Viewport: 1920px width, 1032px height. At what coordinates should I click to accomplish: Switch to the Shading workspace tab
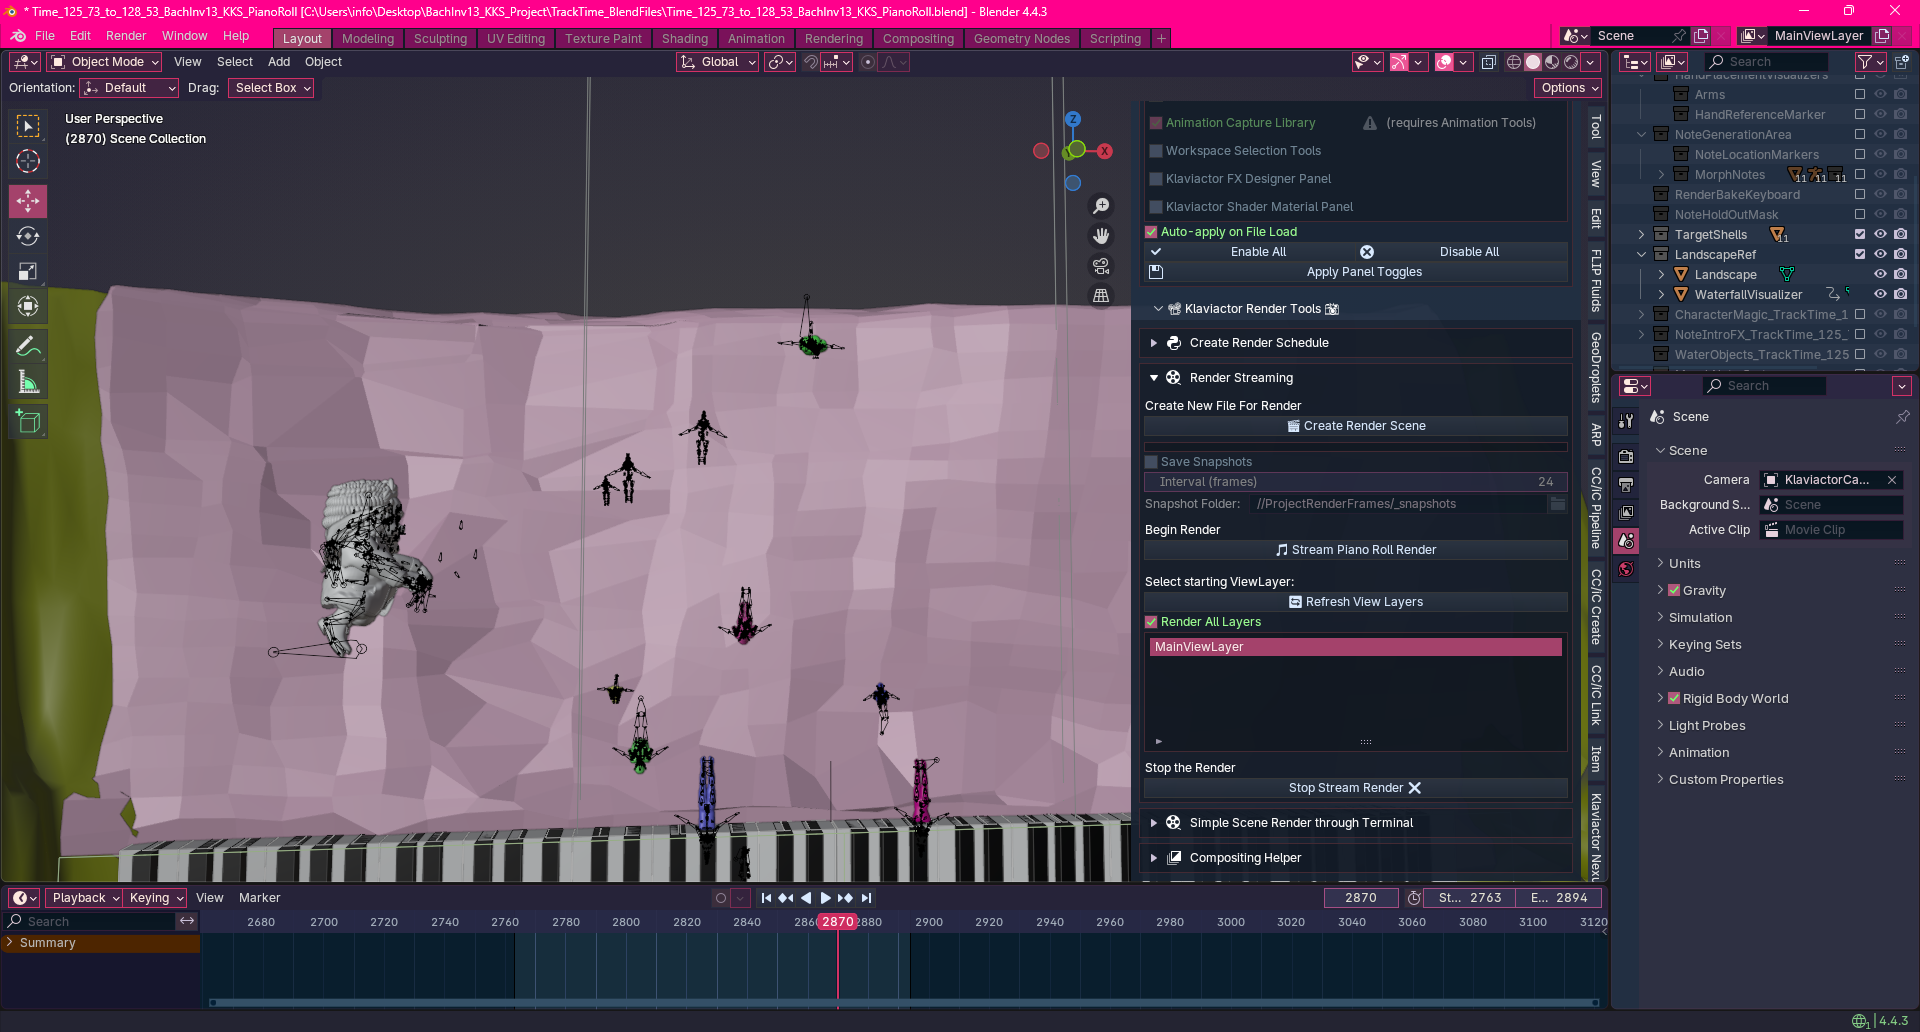click(x=684, y=38)
